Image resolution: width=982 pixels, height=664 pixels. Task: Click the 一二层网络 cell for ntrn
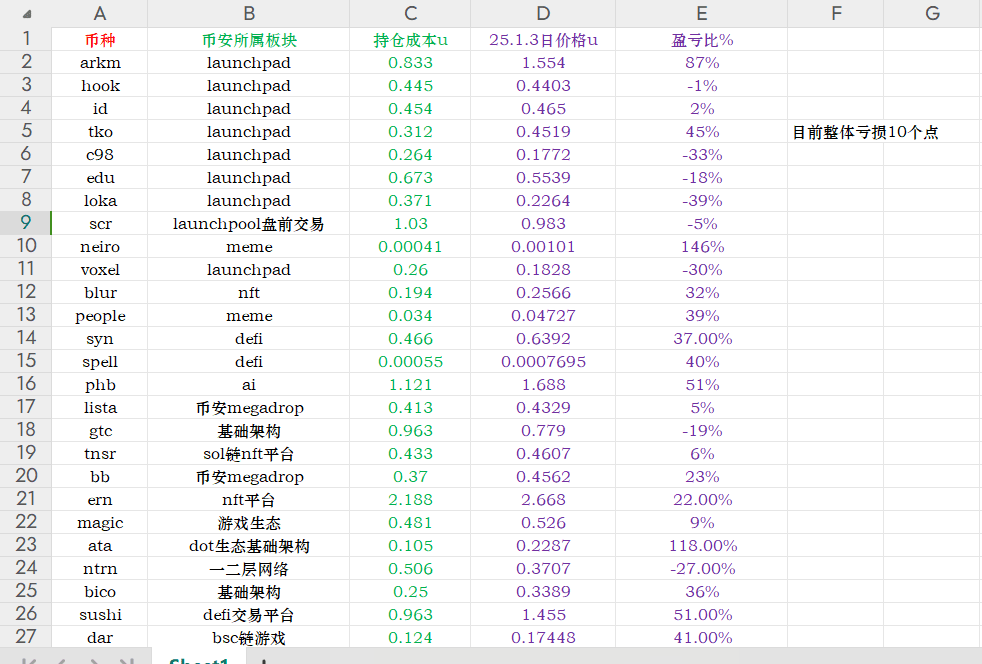point(249,568)
